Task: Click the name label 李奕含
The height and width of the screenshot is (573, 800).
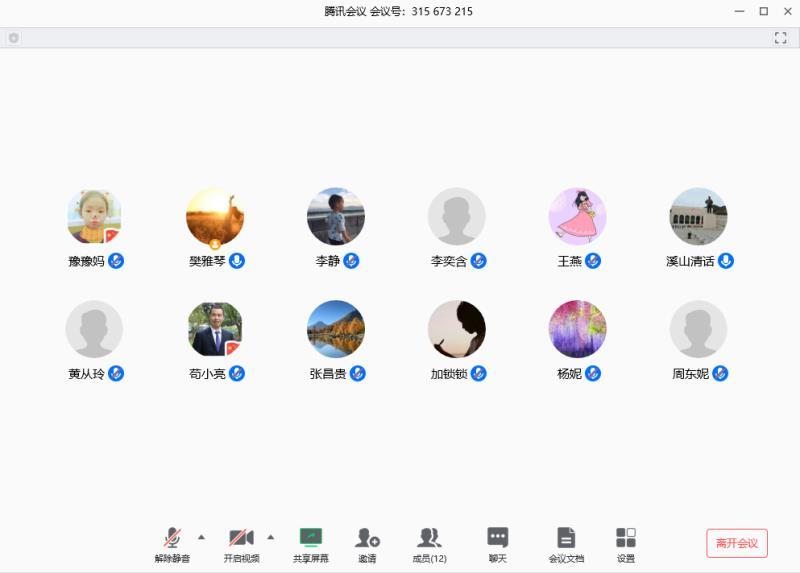Action: coord(448,261)
